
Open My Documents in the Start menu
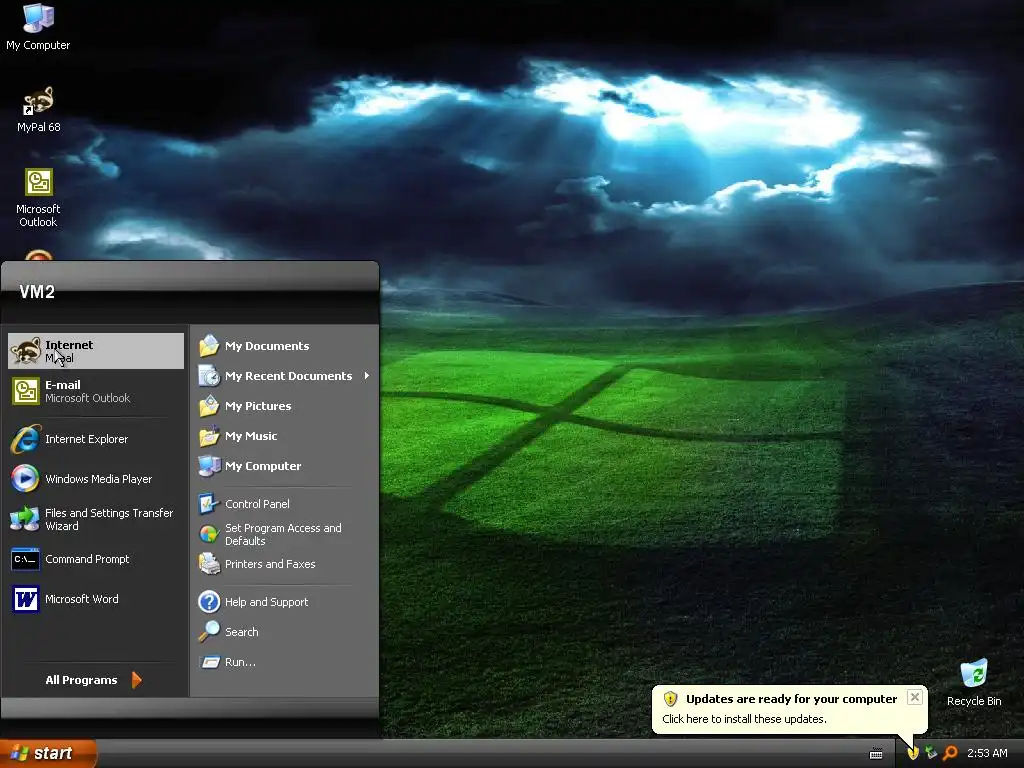(x=285, y=346)
